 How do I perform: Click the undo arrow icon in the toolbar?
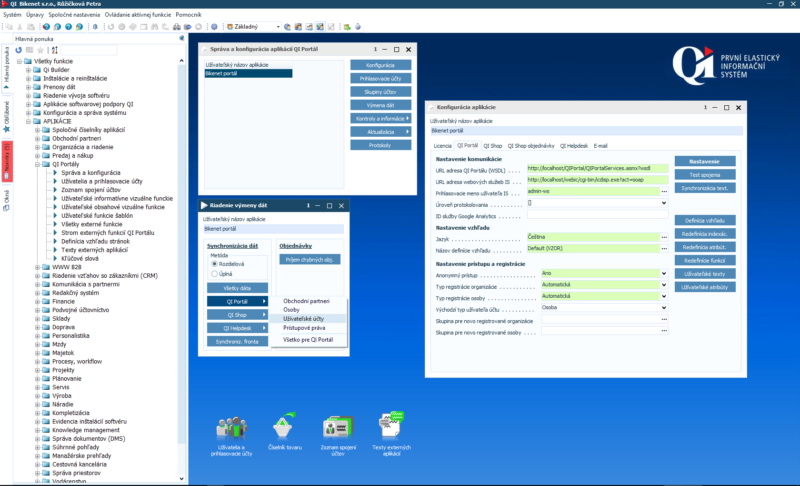click(x=111, y=27)
